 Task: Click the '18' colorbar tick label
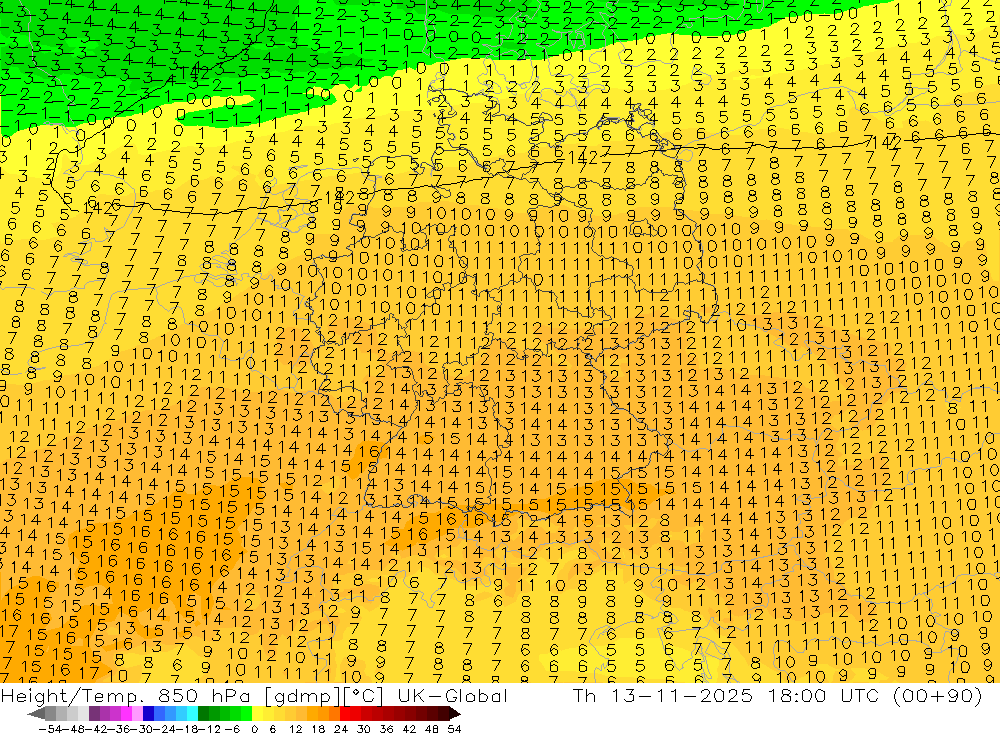[x=318, y=729]
